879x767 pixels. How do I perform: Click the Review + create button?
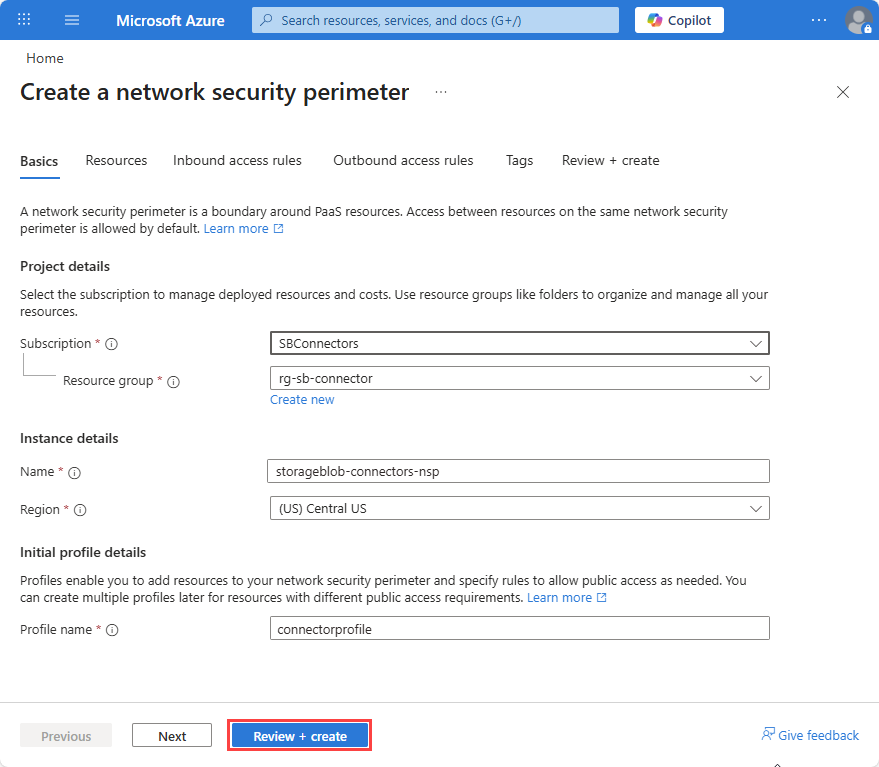[300, 736]
